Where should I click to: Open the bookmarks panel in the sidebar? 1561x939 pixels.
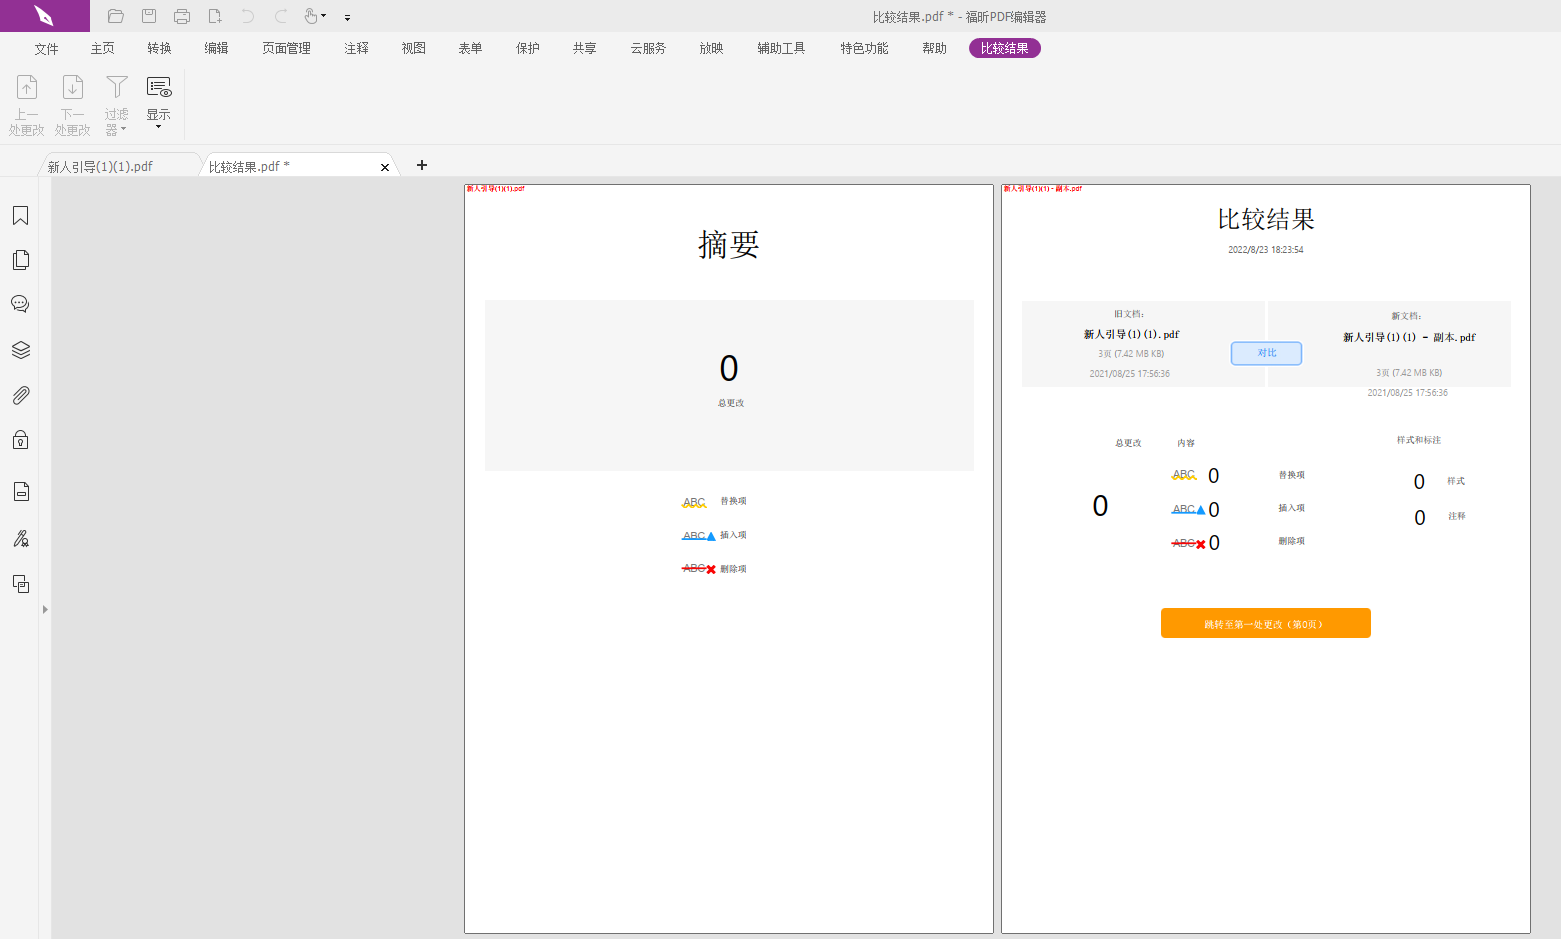tap(20, 215)
